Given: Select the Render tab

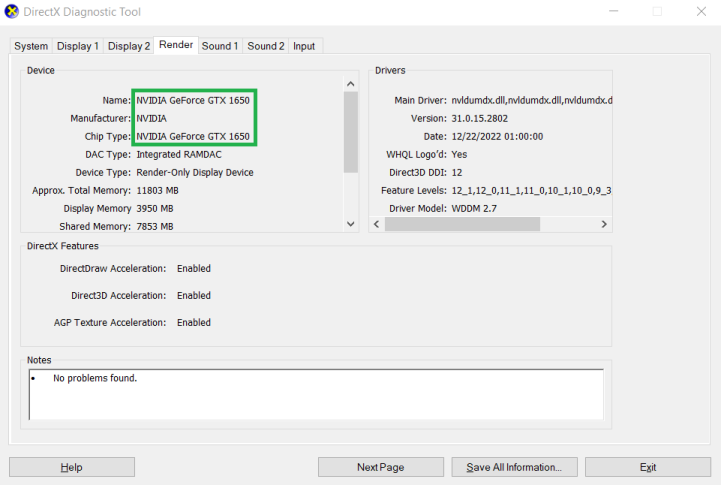Looking at the screenshot, I should click(176, 45).
